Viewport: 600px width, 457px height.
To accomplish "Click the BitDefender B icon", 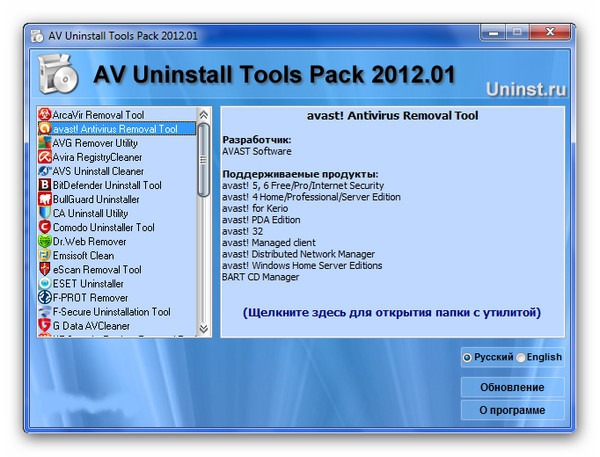I will tap(45, 185).
